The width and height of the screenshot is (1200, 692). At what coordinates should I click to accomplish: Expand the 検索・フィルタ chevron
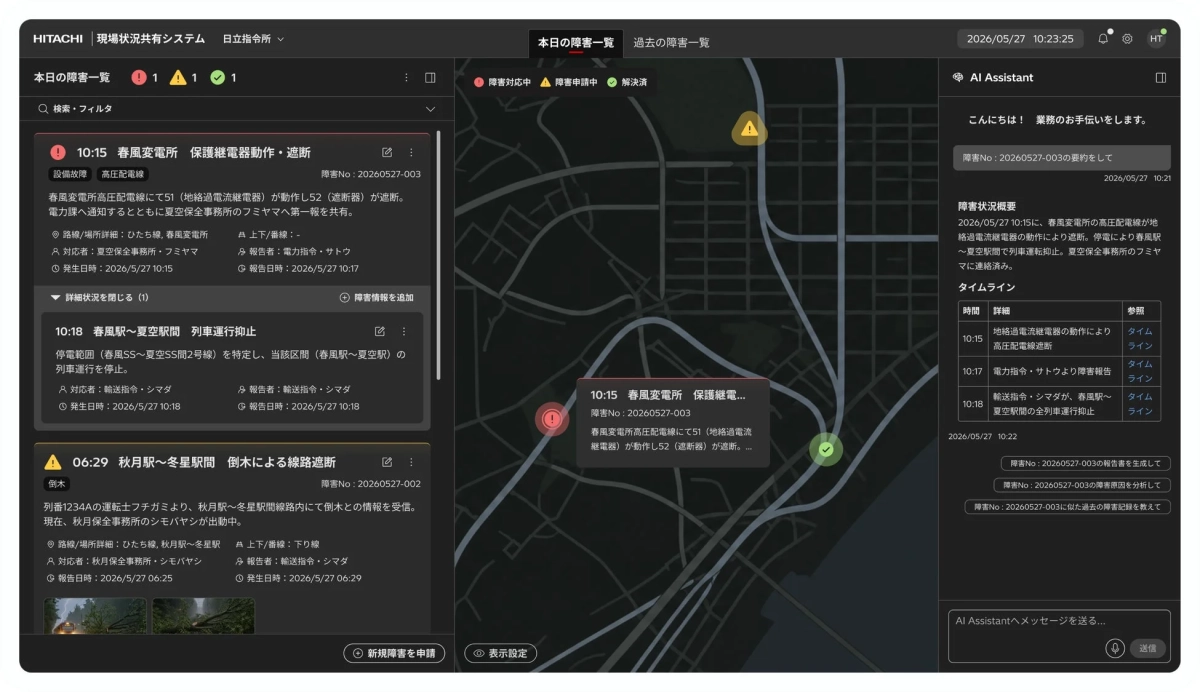pos(431,108)
